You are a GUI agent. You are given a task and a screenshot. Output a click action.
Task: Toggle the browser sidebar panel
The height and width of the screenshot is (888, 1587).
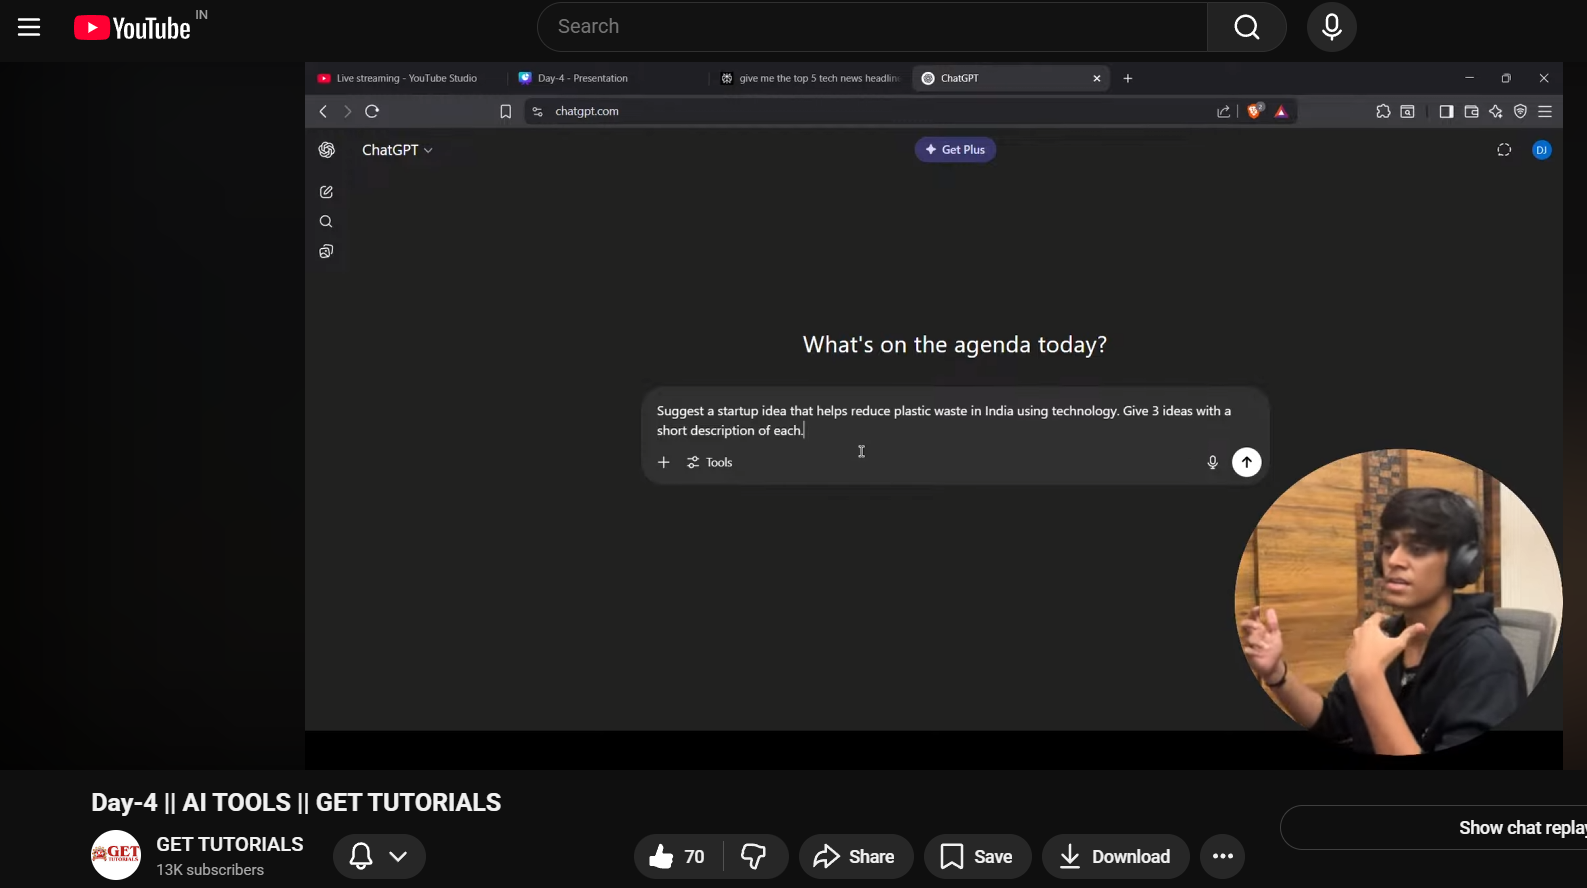tap(1446, 111)
